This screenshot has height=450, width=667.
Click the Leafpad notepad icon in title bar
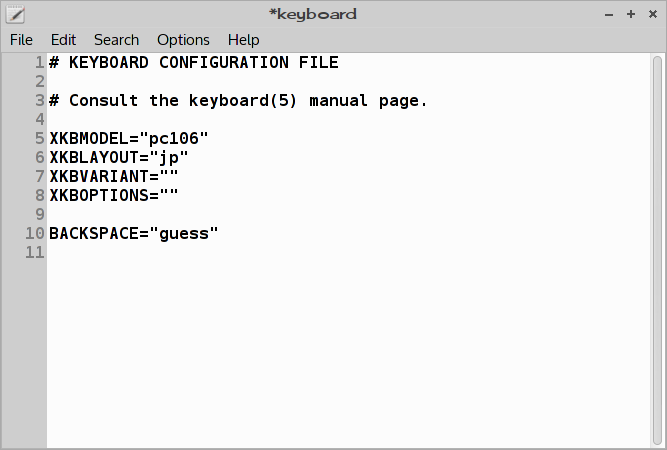(15, 14)
